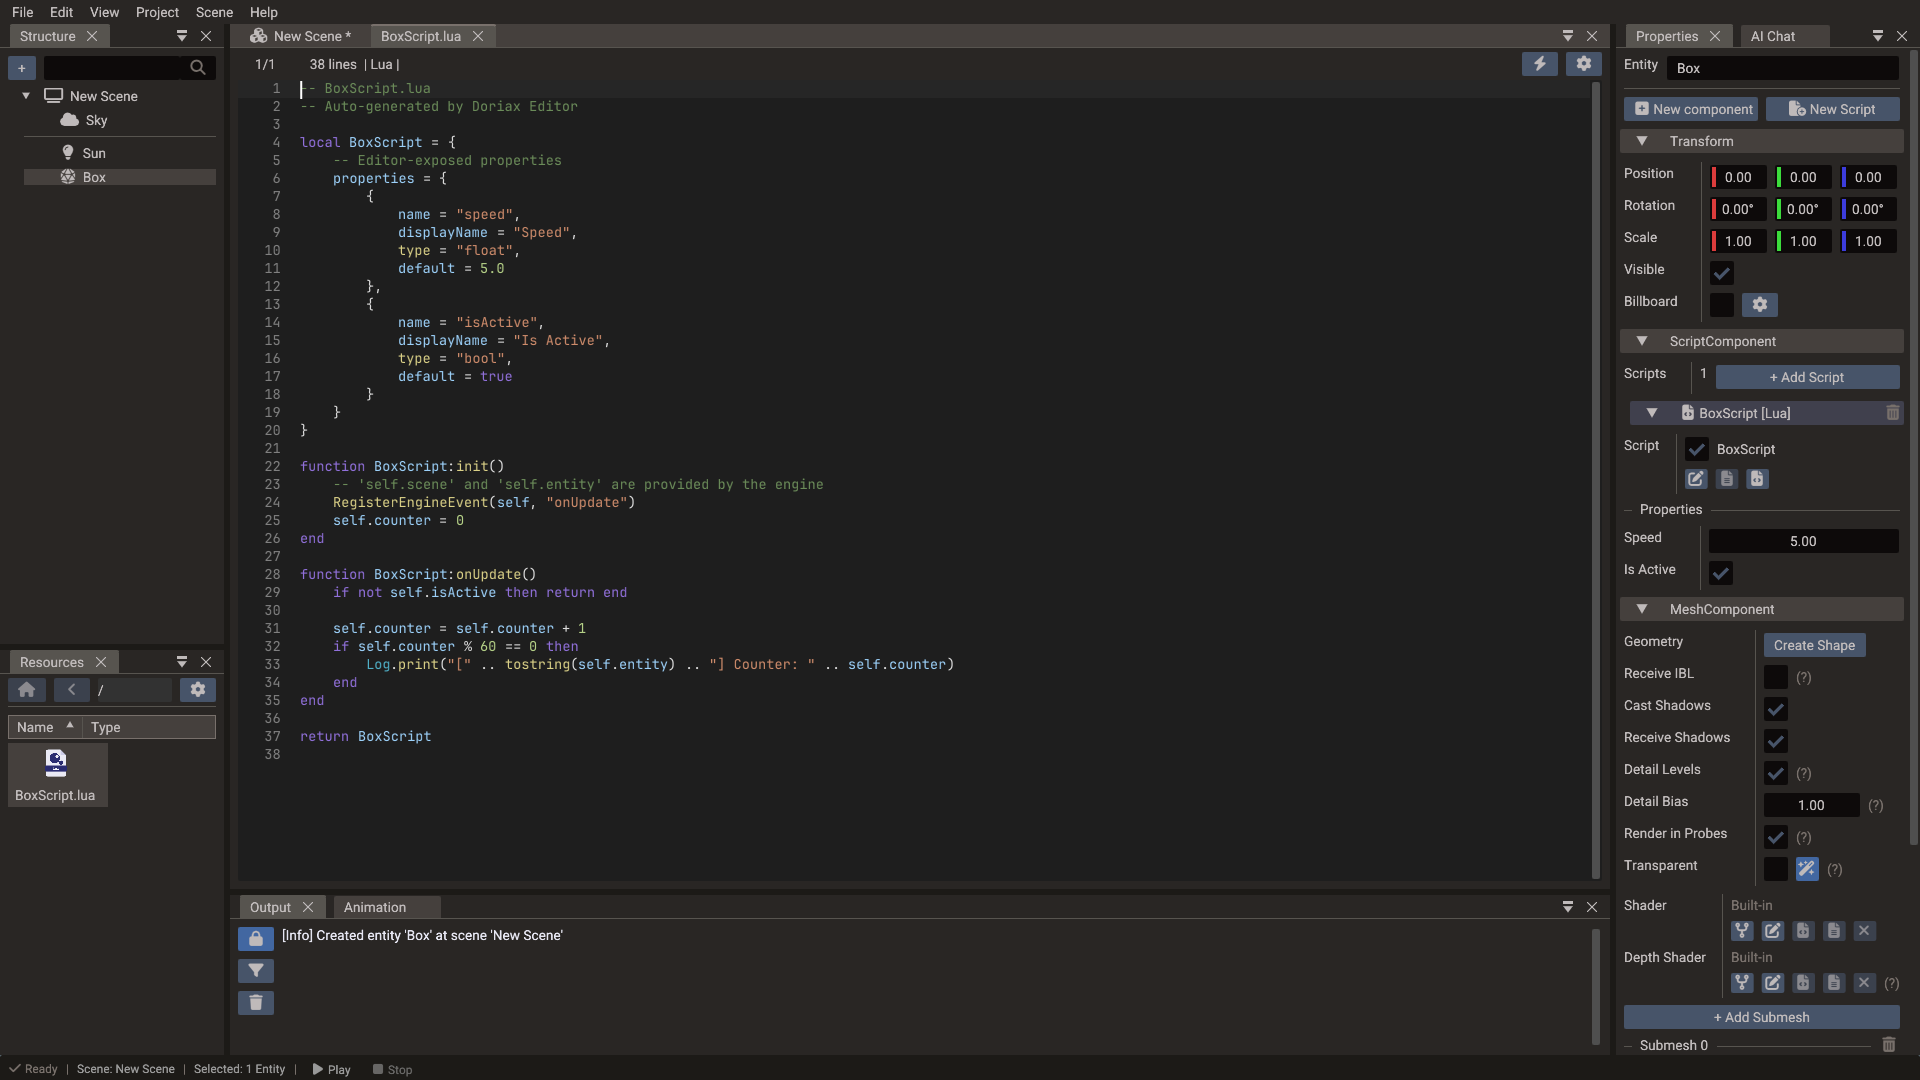Click the + Add Script button
Screen dimensions: 1920x1080
(x=1807, y=377)
